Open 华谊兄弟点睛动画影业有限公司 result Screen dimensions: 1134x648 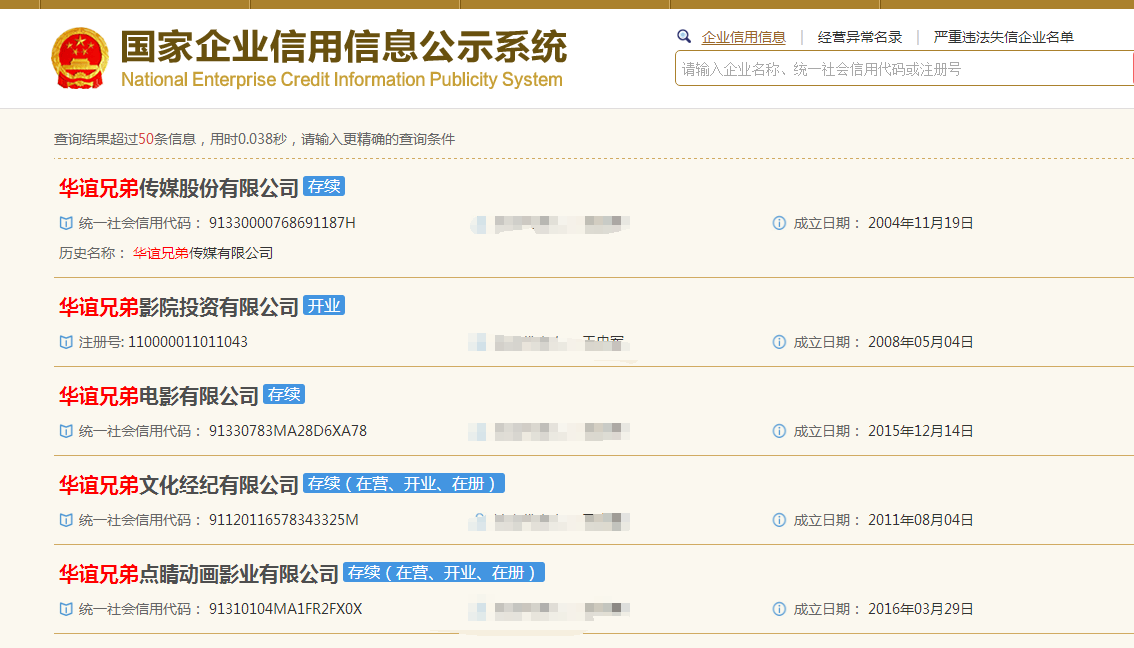198,574
